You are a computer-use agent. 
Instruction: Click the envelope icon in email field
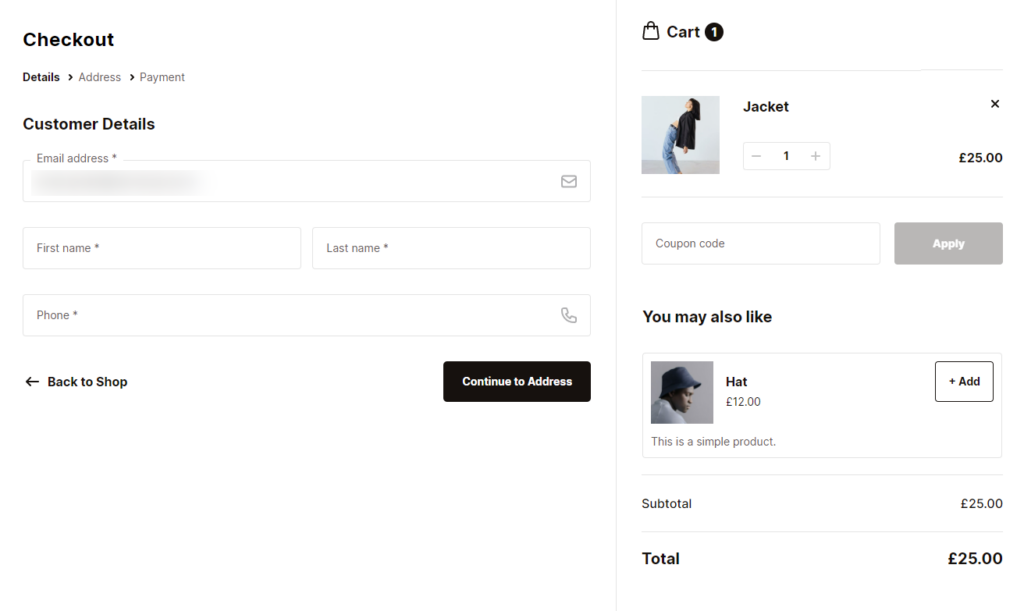pos(568,182)
